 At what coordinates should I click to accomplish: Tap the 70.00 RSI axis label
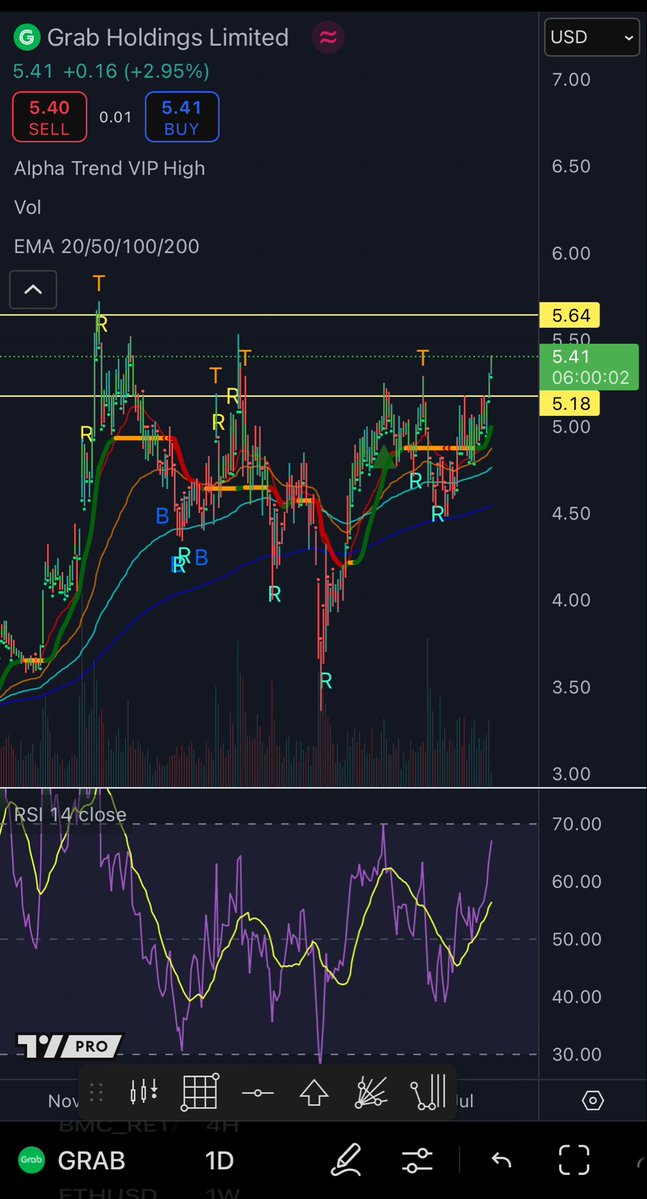576,824
